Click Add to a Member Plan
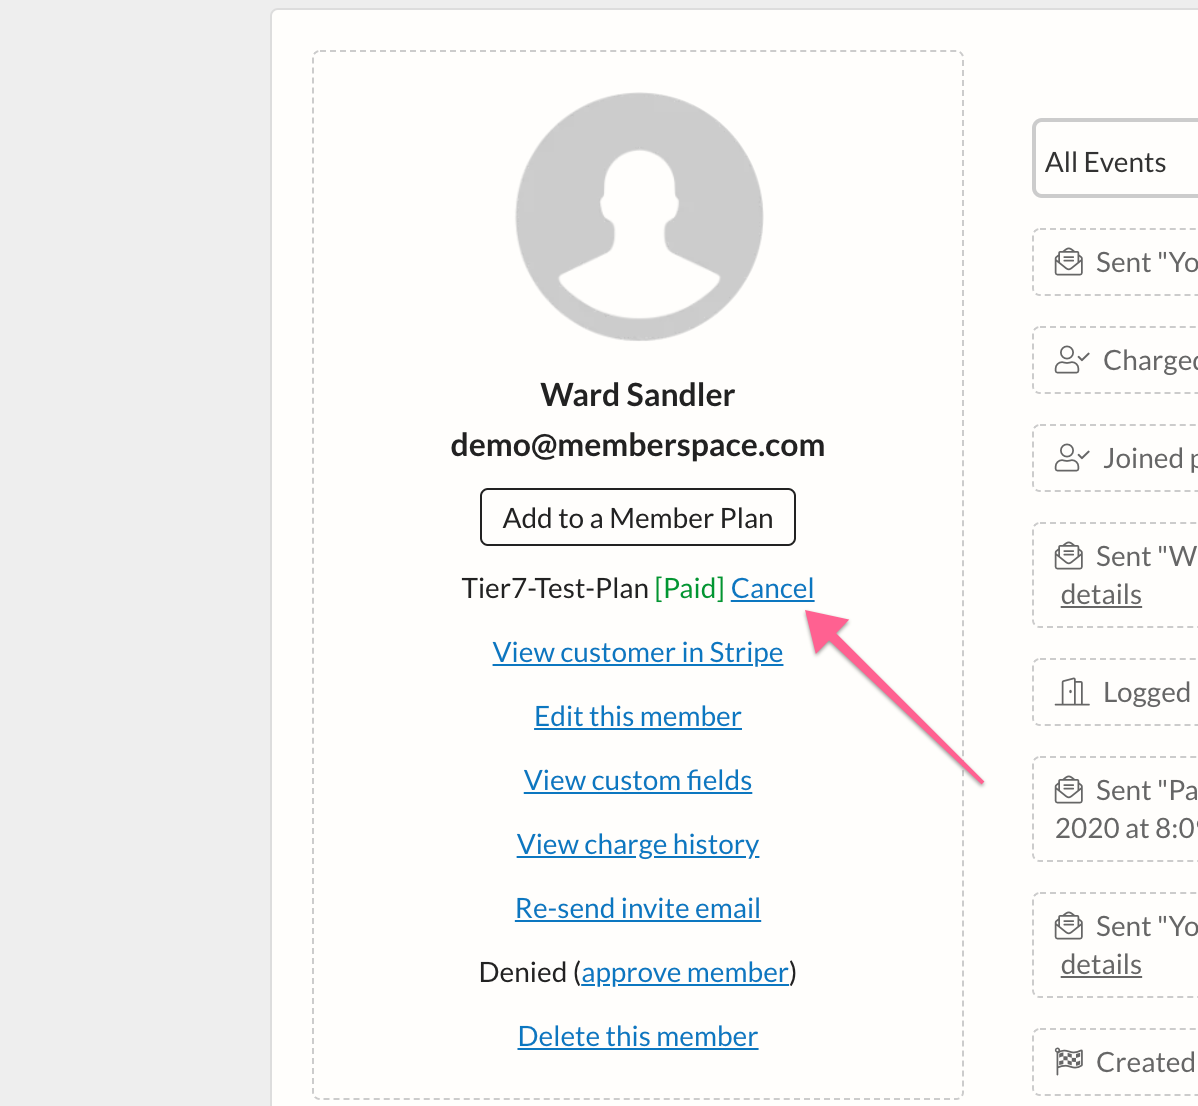 click(x=637, y=517)
